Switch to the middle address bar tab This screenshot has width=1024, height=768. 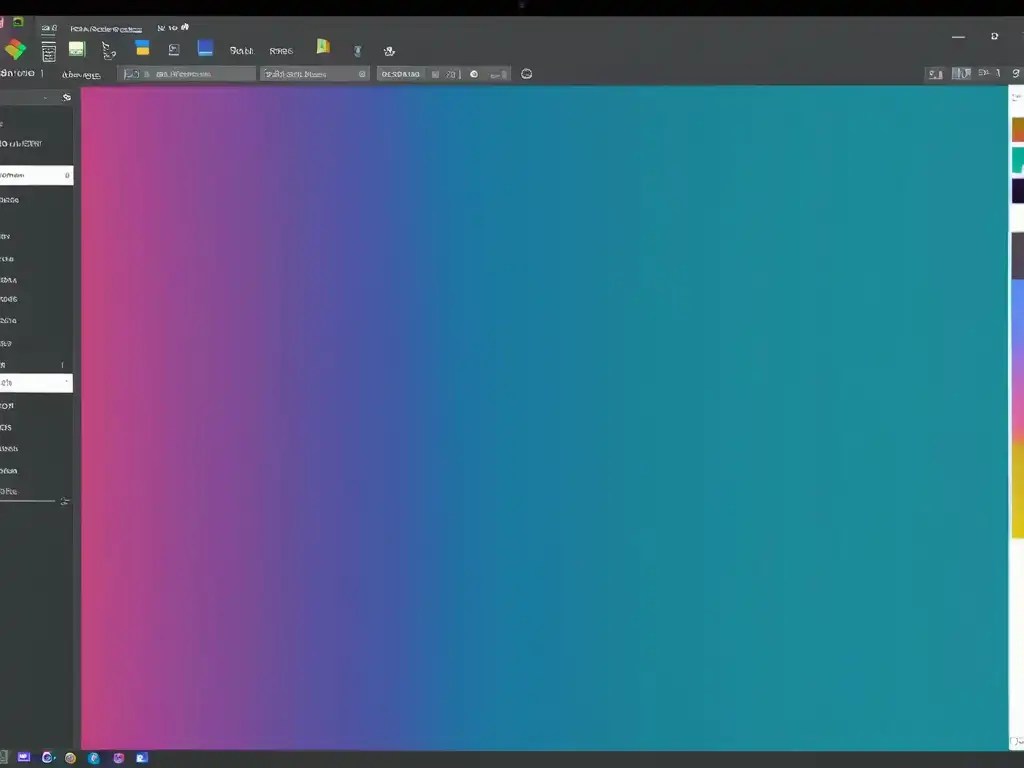315,73
